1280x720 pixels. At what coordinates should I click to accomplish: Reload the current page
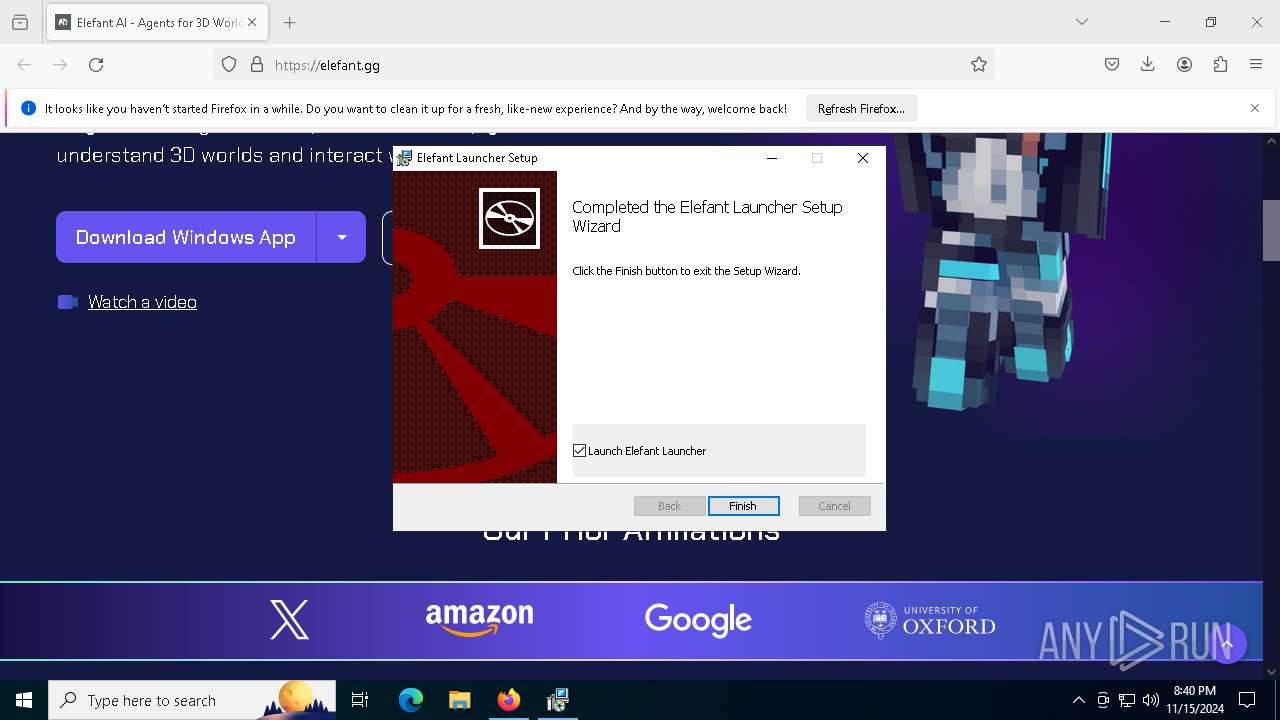click(x=96, y=65)
